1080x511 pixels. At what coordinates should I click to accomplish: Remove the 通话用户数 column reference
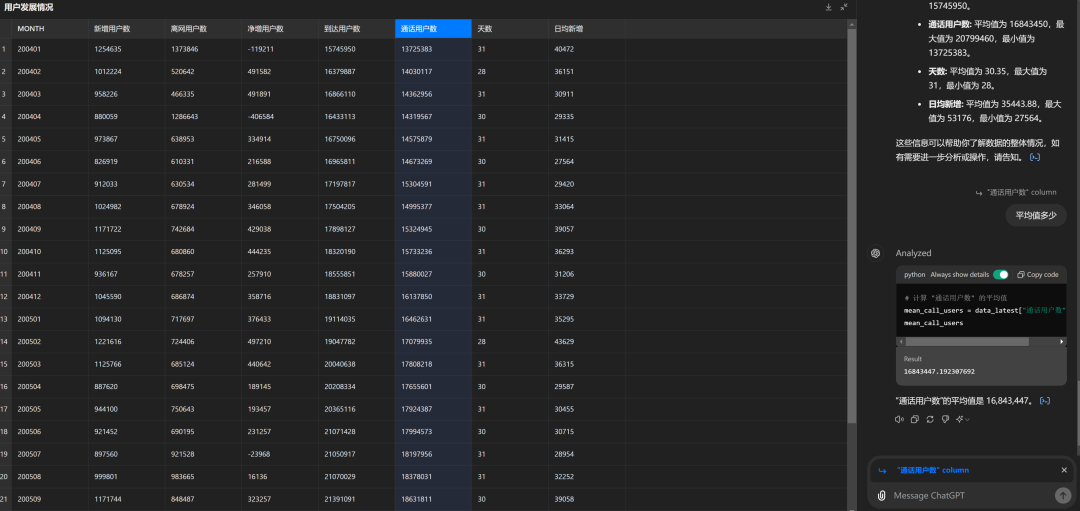(x=1064, y=470)
